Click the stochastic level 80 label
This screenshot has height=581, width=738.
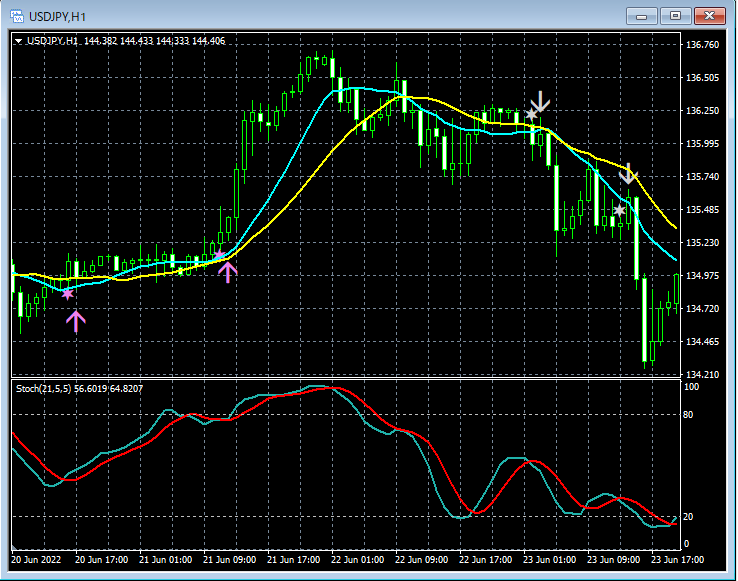(x=688, y=415)
